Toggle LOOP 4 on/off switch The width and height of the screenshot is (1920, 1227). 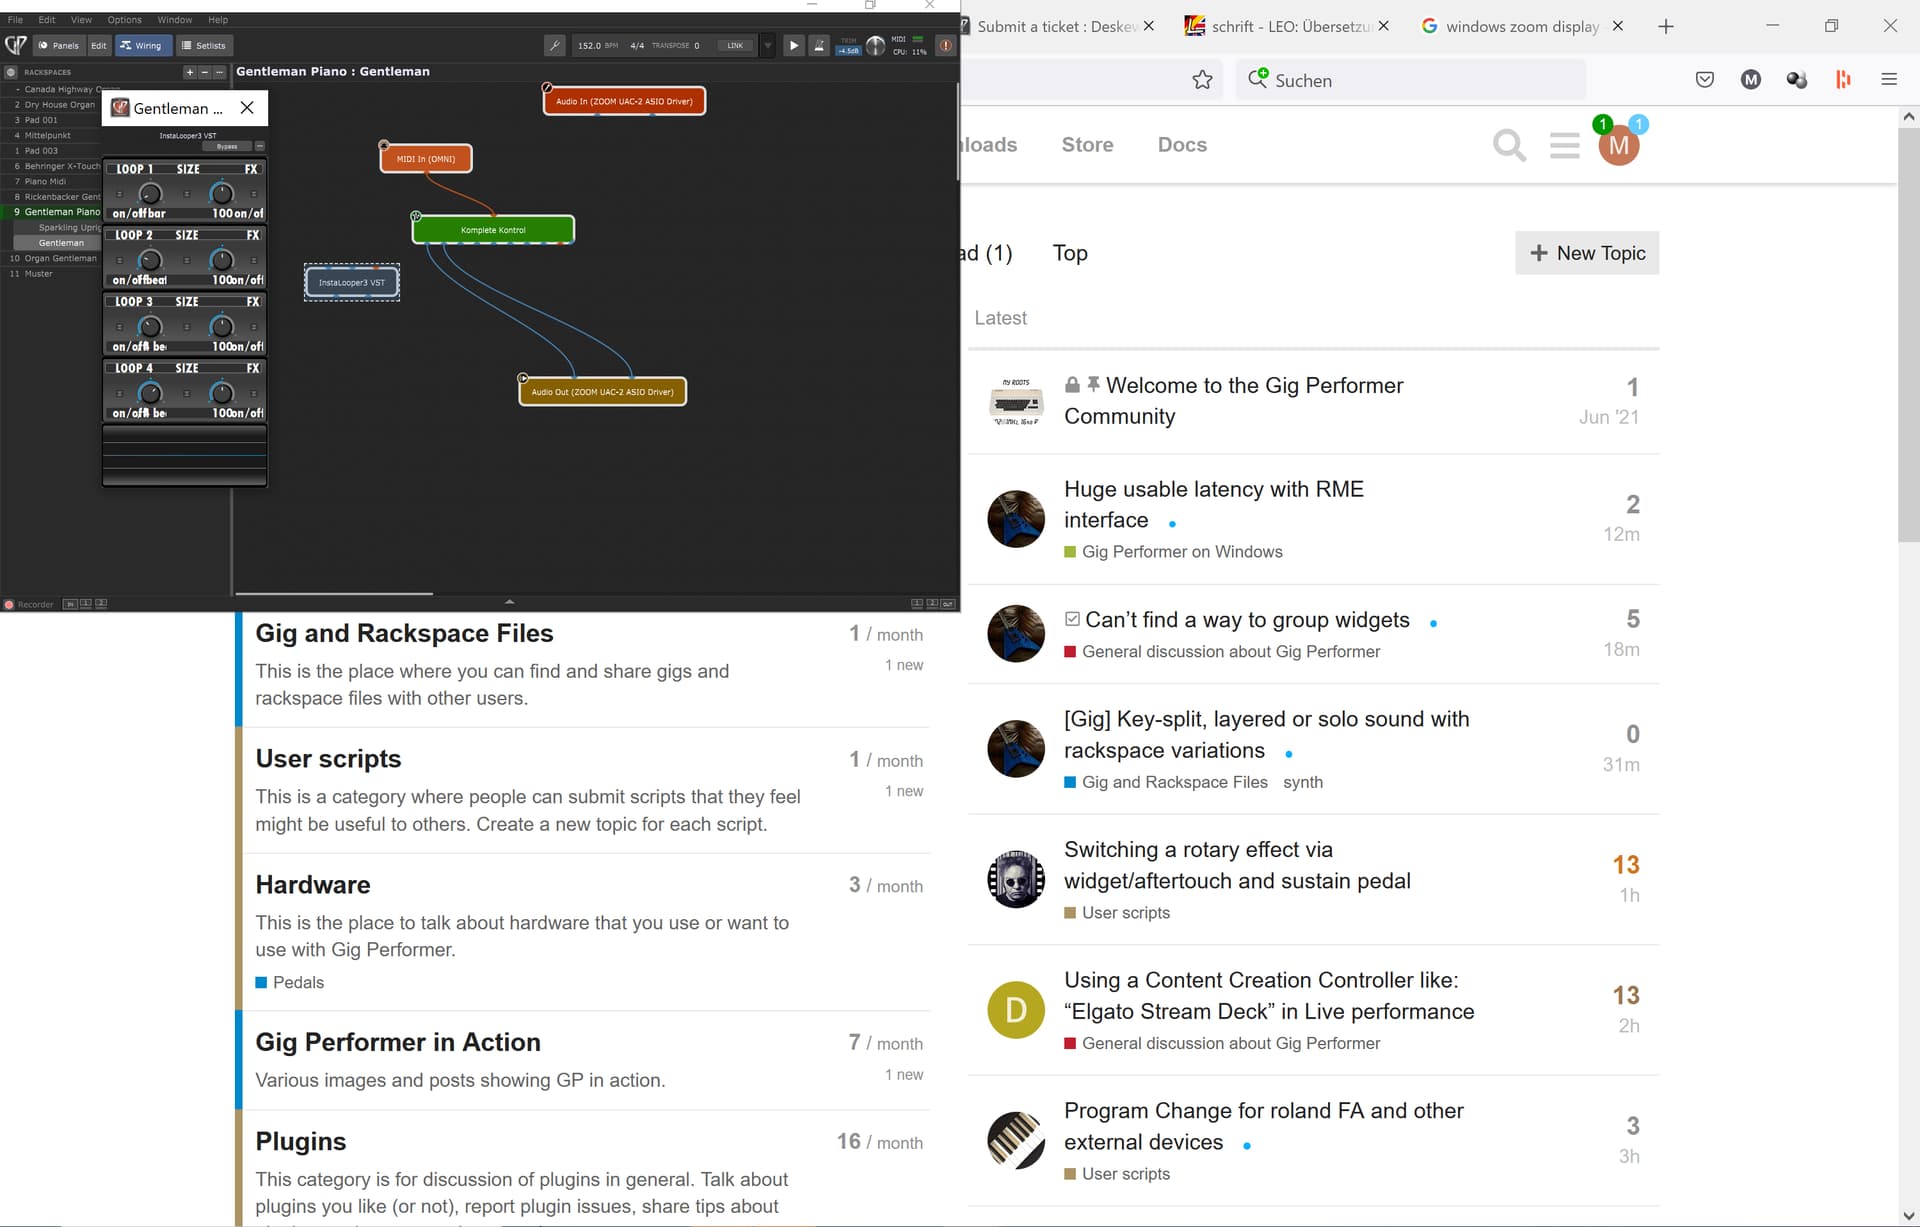click(119, 394)
